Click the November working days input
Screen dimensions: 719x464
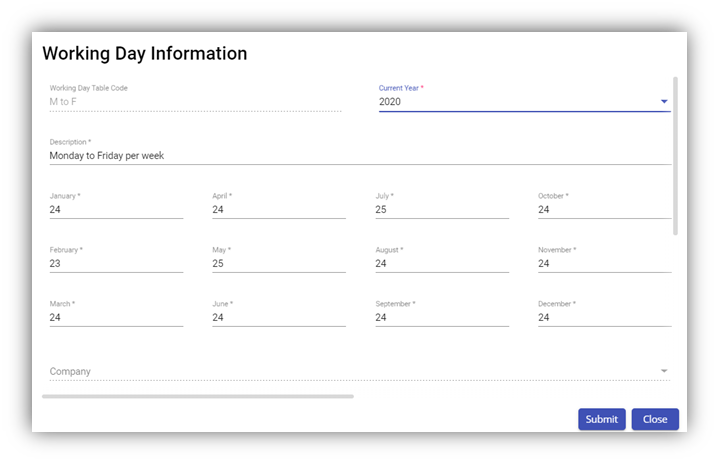pyautogui.click(x=604, y=264)
